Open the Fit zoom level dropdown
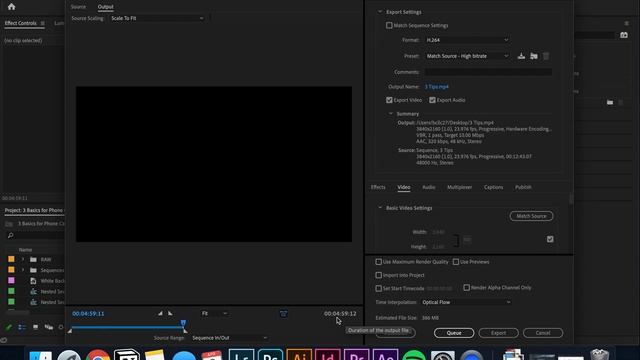 click(214, 313)
